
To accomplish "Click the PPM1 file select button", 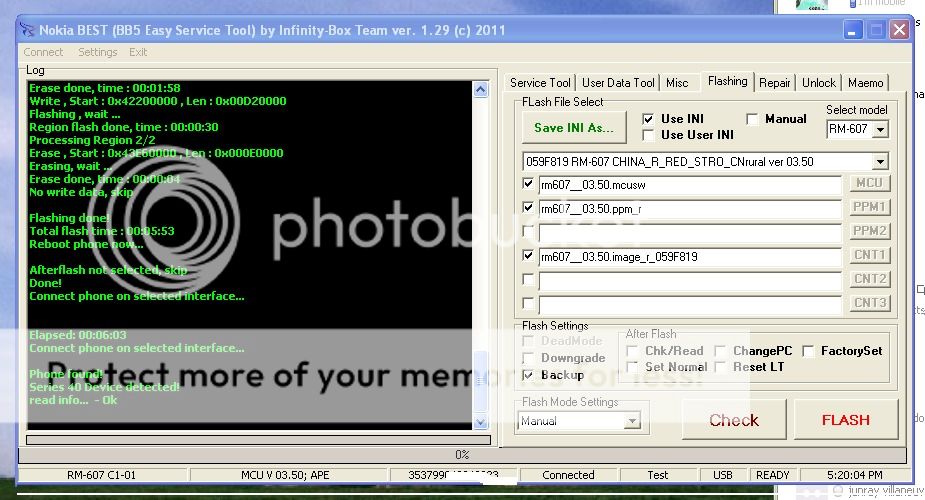I will point(869,207).
